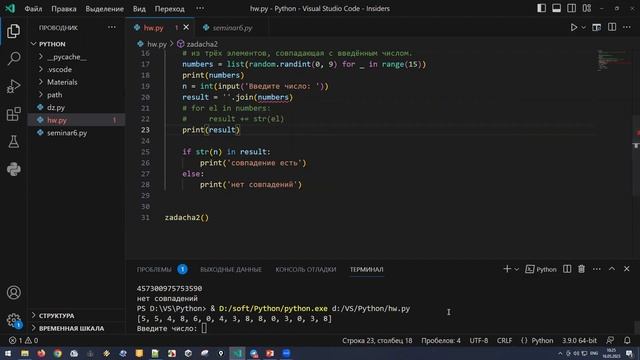
Task: Open Windows Start menu
Action: pos(8,353)
